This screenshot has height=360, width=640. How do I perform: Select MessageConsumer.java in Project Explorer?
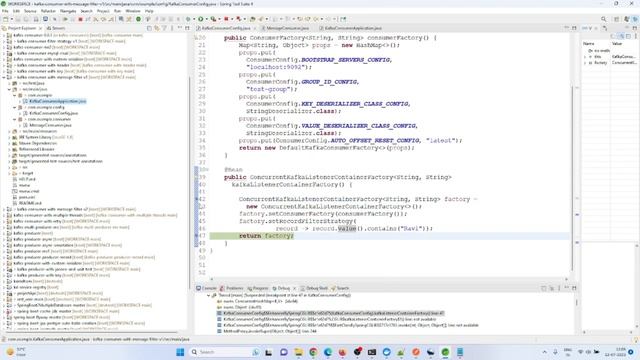[x=50, y=125]
